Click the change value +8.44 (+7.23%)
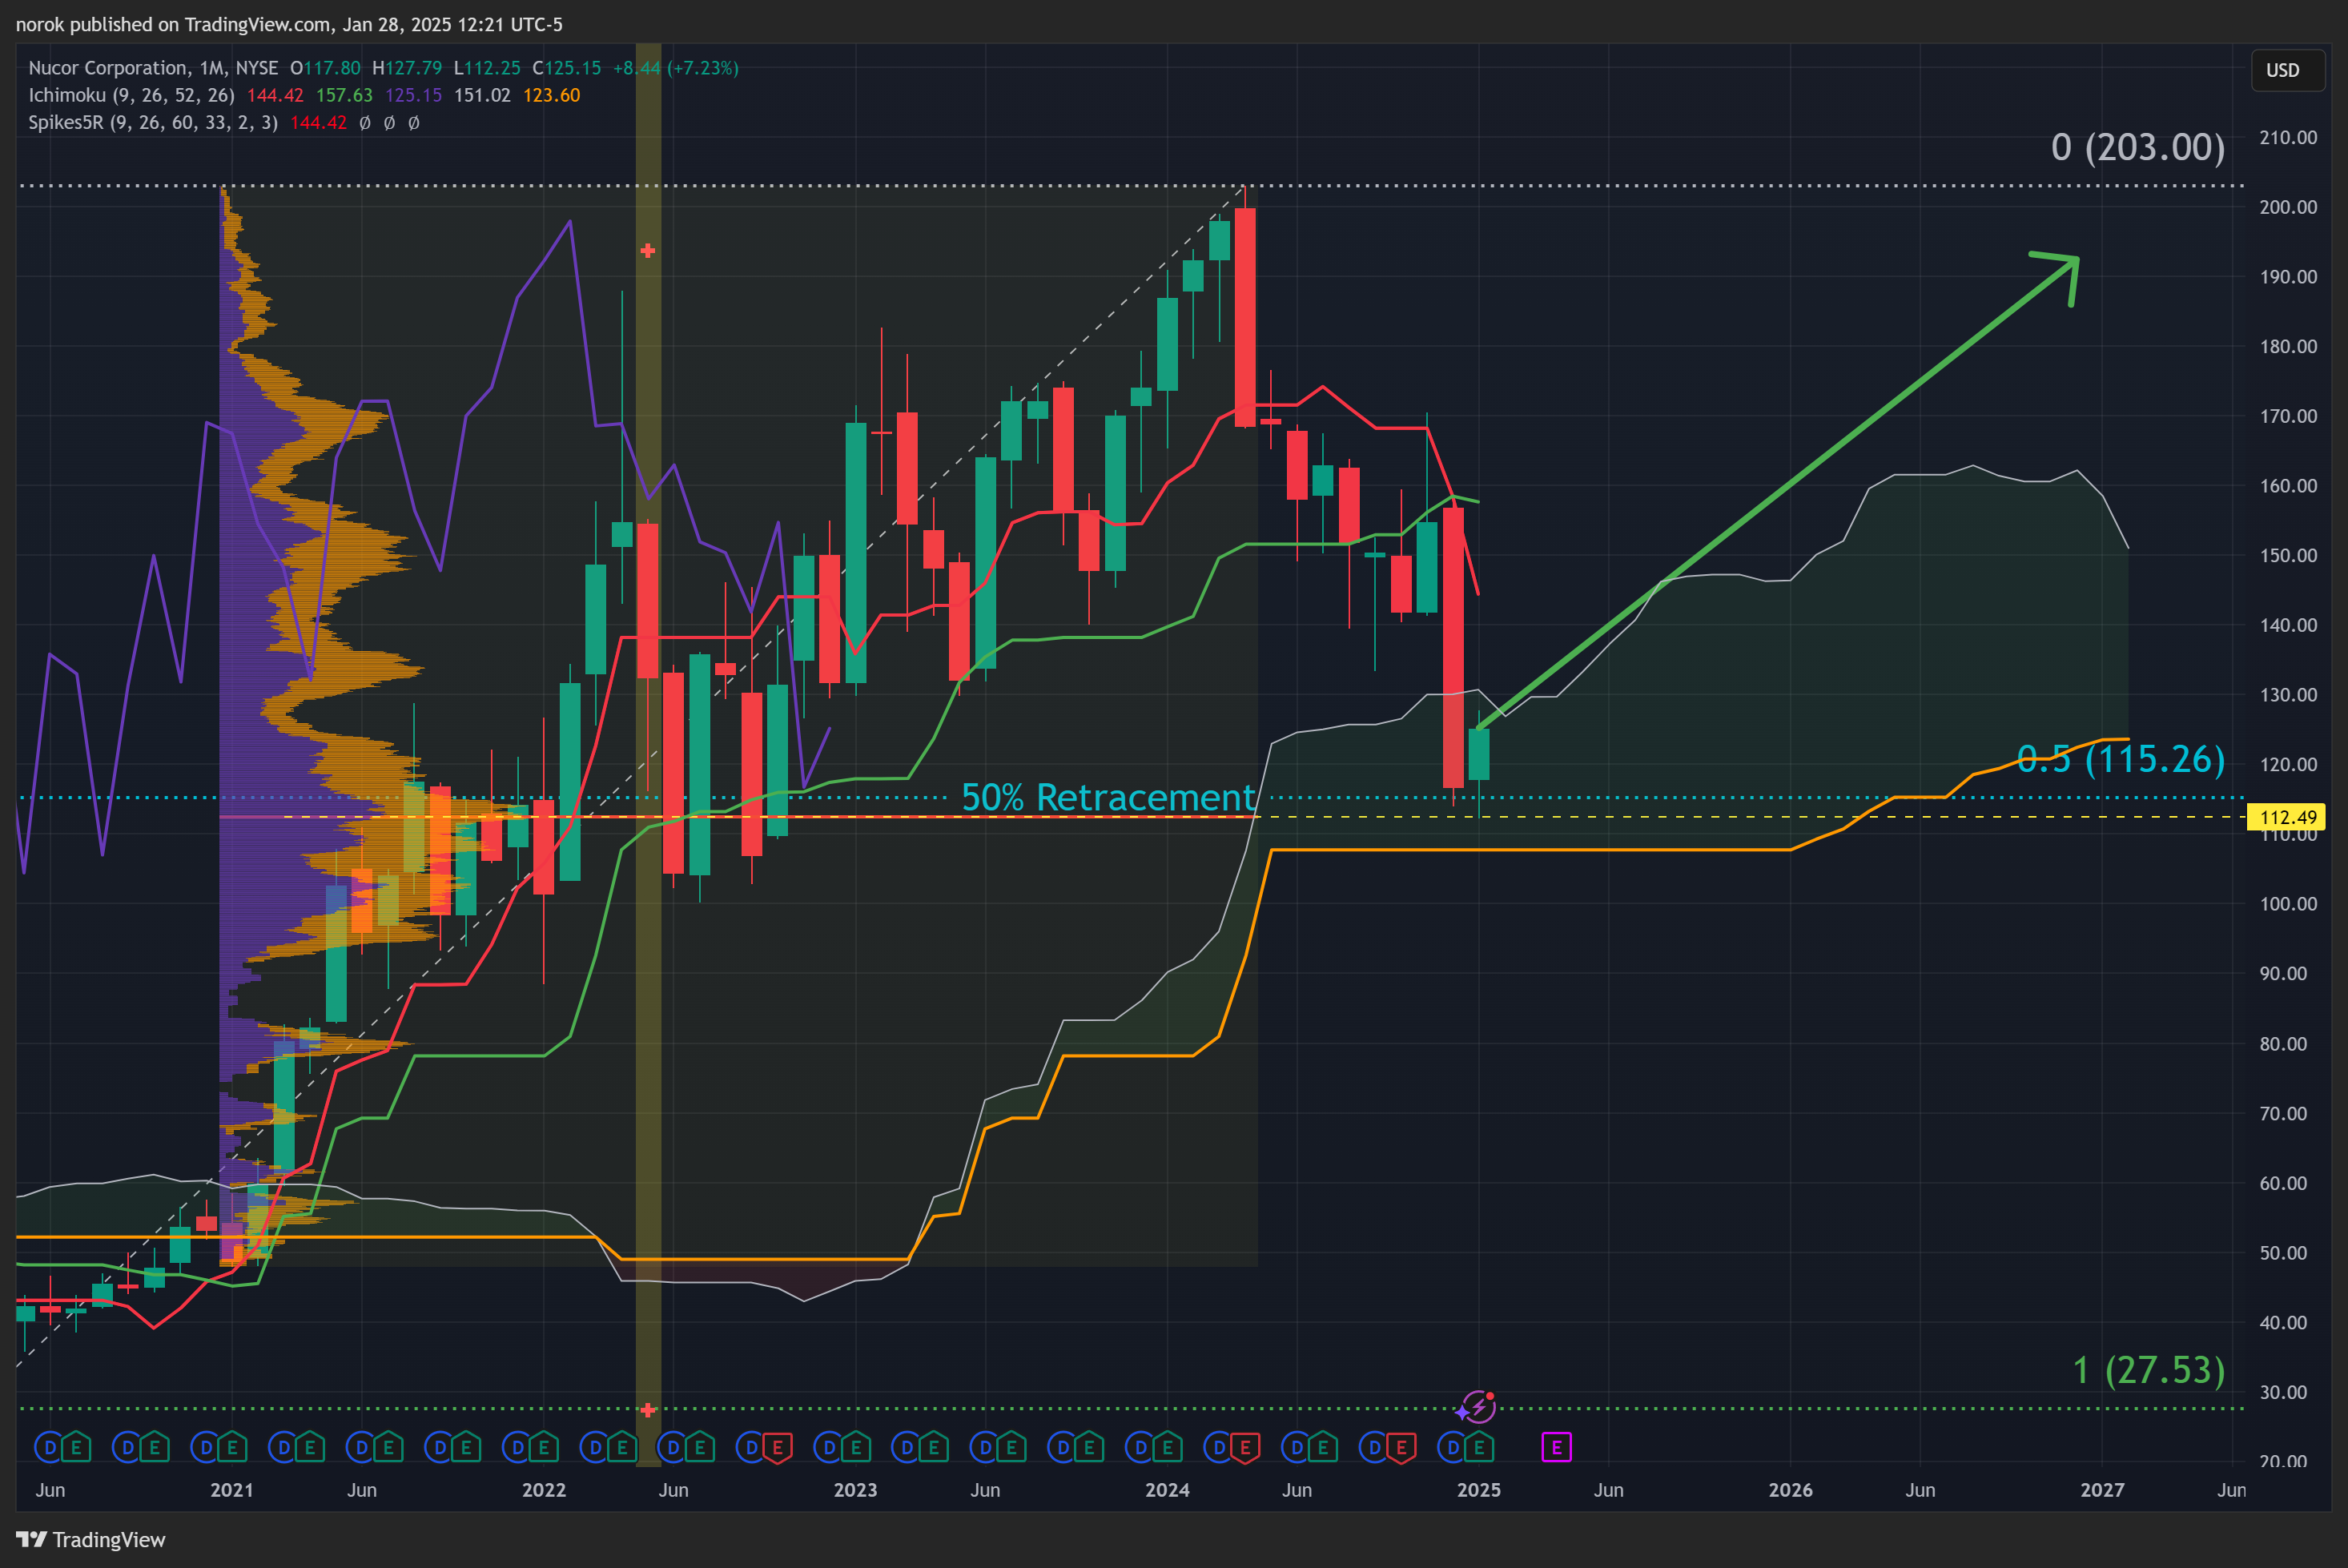Viewport: 2348px width, 1568px height. [676, 68]
